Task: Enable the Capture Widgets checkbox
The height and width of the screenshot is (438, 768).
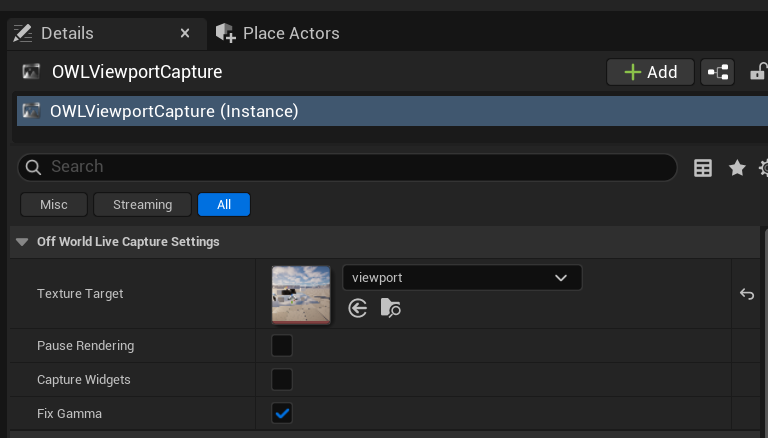Action: [282, 380]
